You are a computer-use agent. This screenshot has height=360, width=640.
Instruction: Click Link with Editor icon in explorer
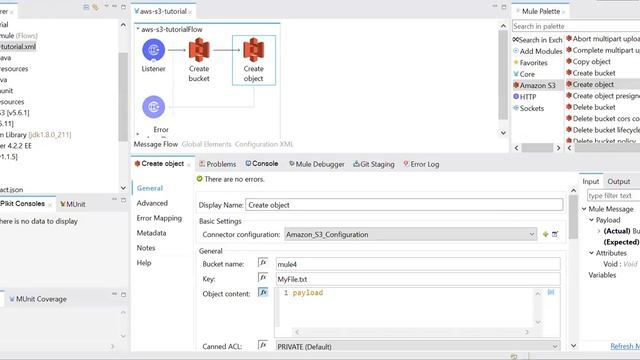[95, 7]
